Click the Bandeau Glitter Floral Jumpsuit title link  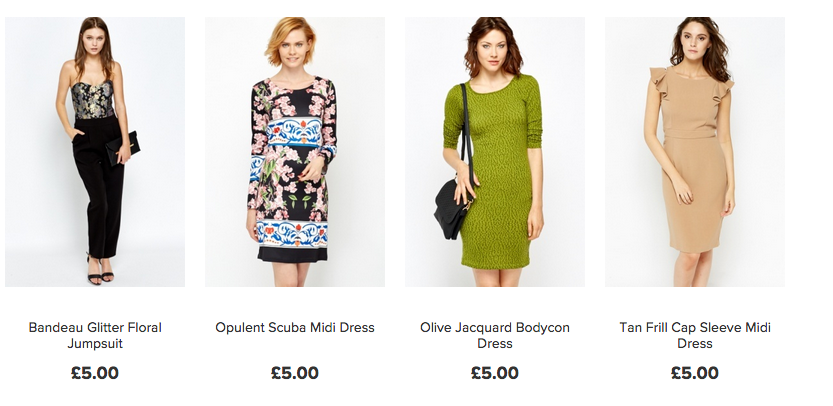(95, 335)
